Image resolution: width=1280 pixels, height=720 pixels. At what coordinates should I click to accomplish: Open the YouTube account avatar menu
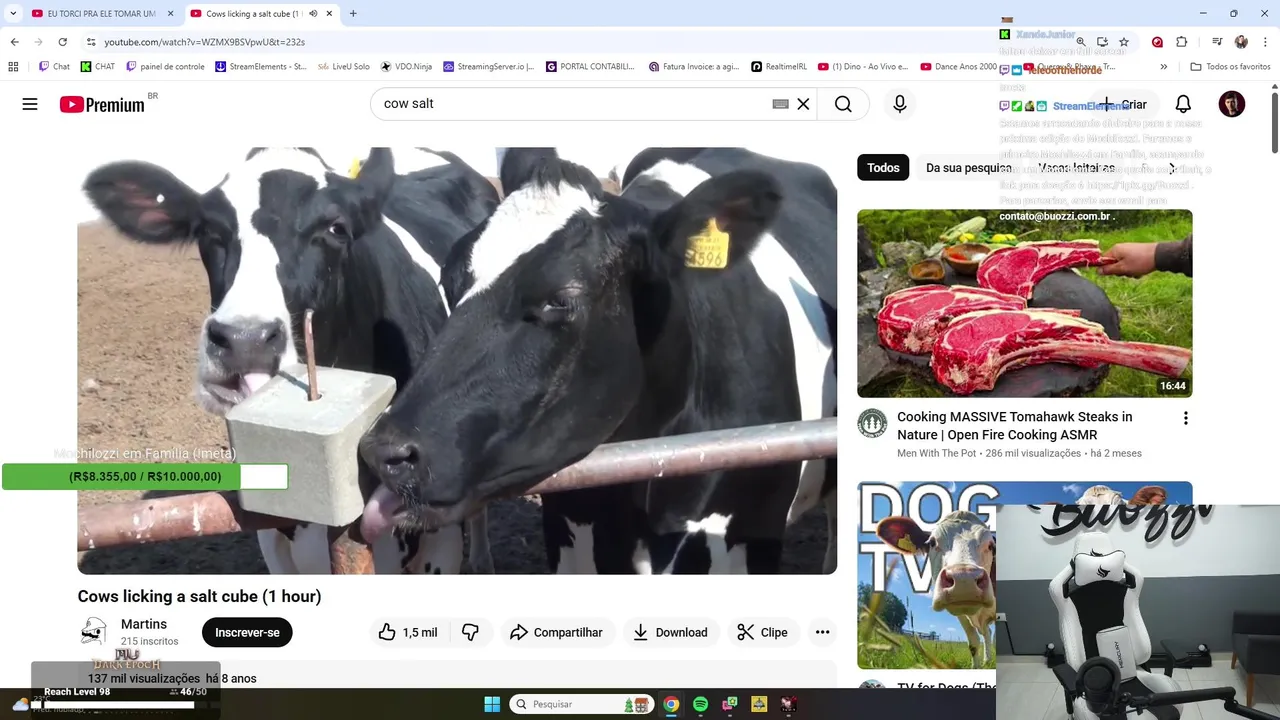pos(1232,104)
